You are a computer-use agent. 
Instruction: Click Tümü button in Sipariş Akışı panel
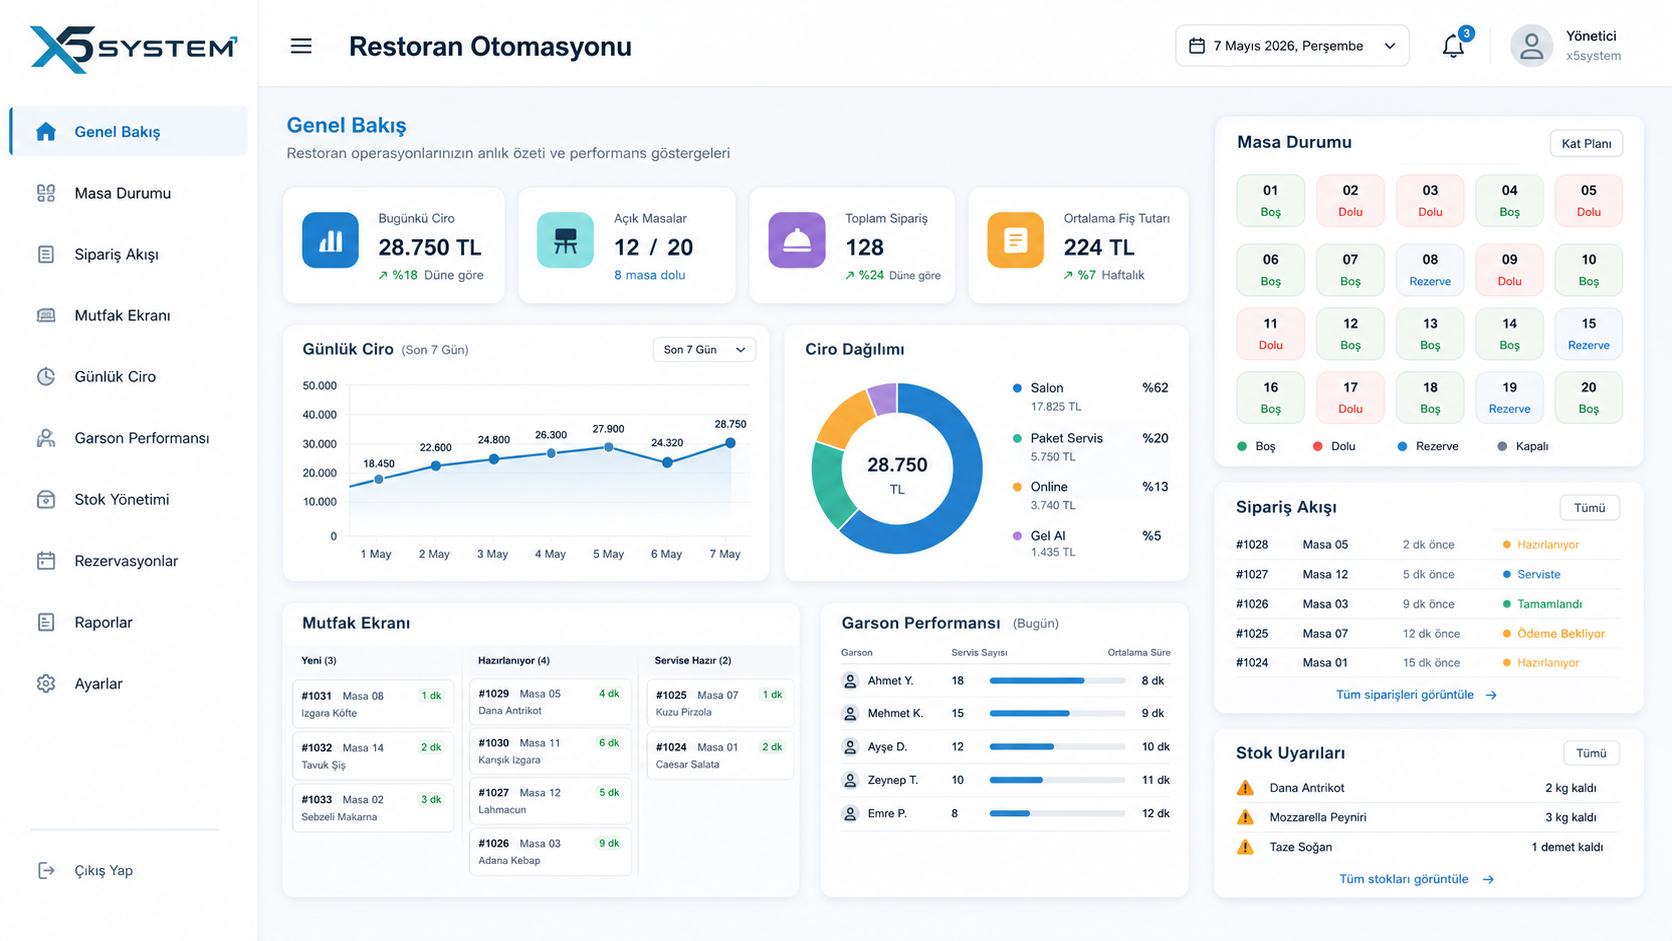[1589, 508]
